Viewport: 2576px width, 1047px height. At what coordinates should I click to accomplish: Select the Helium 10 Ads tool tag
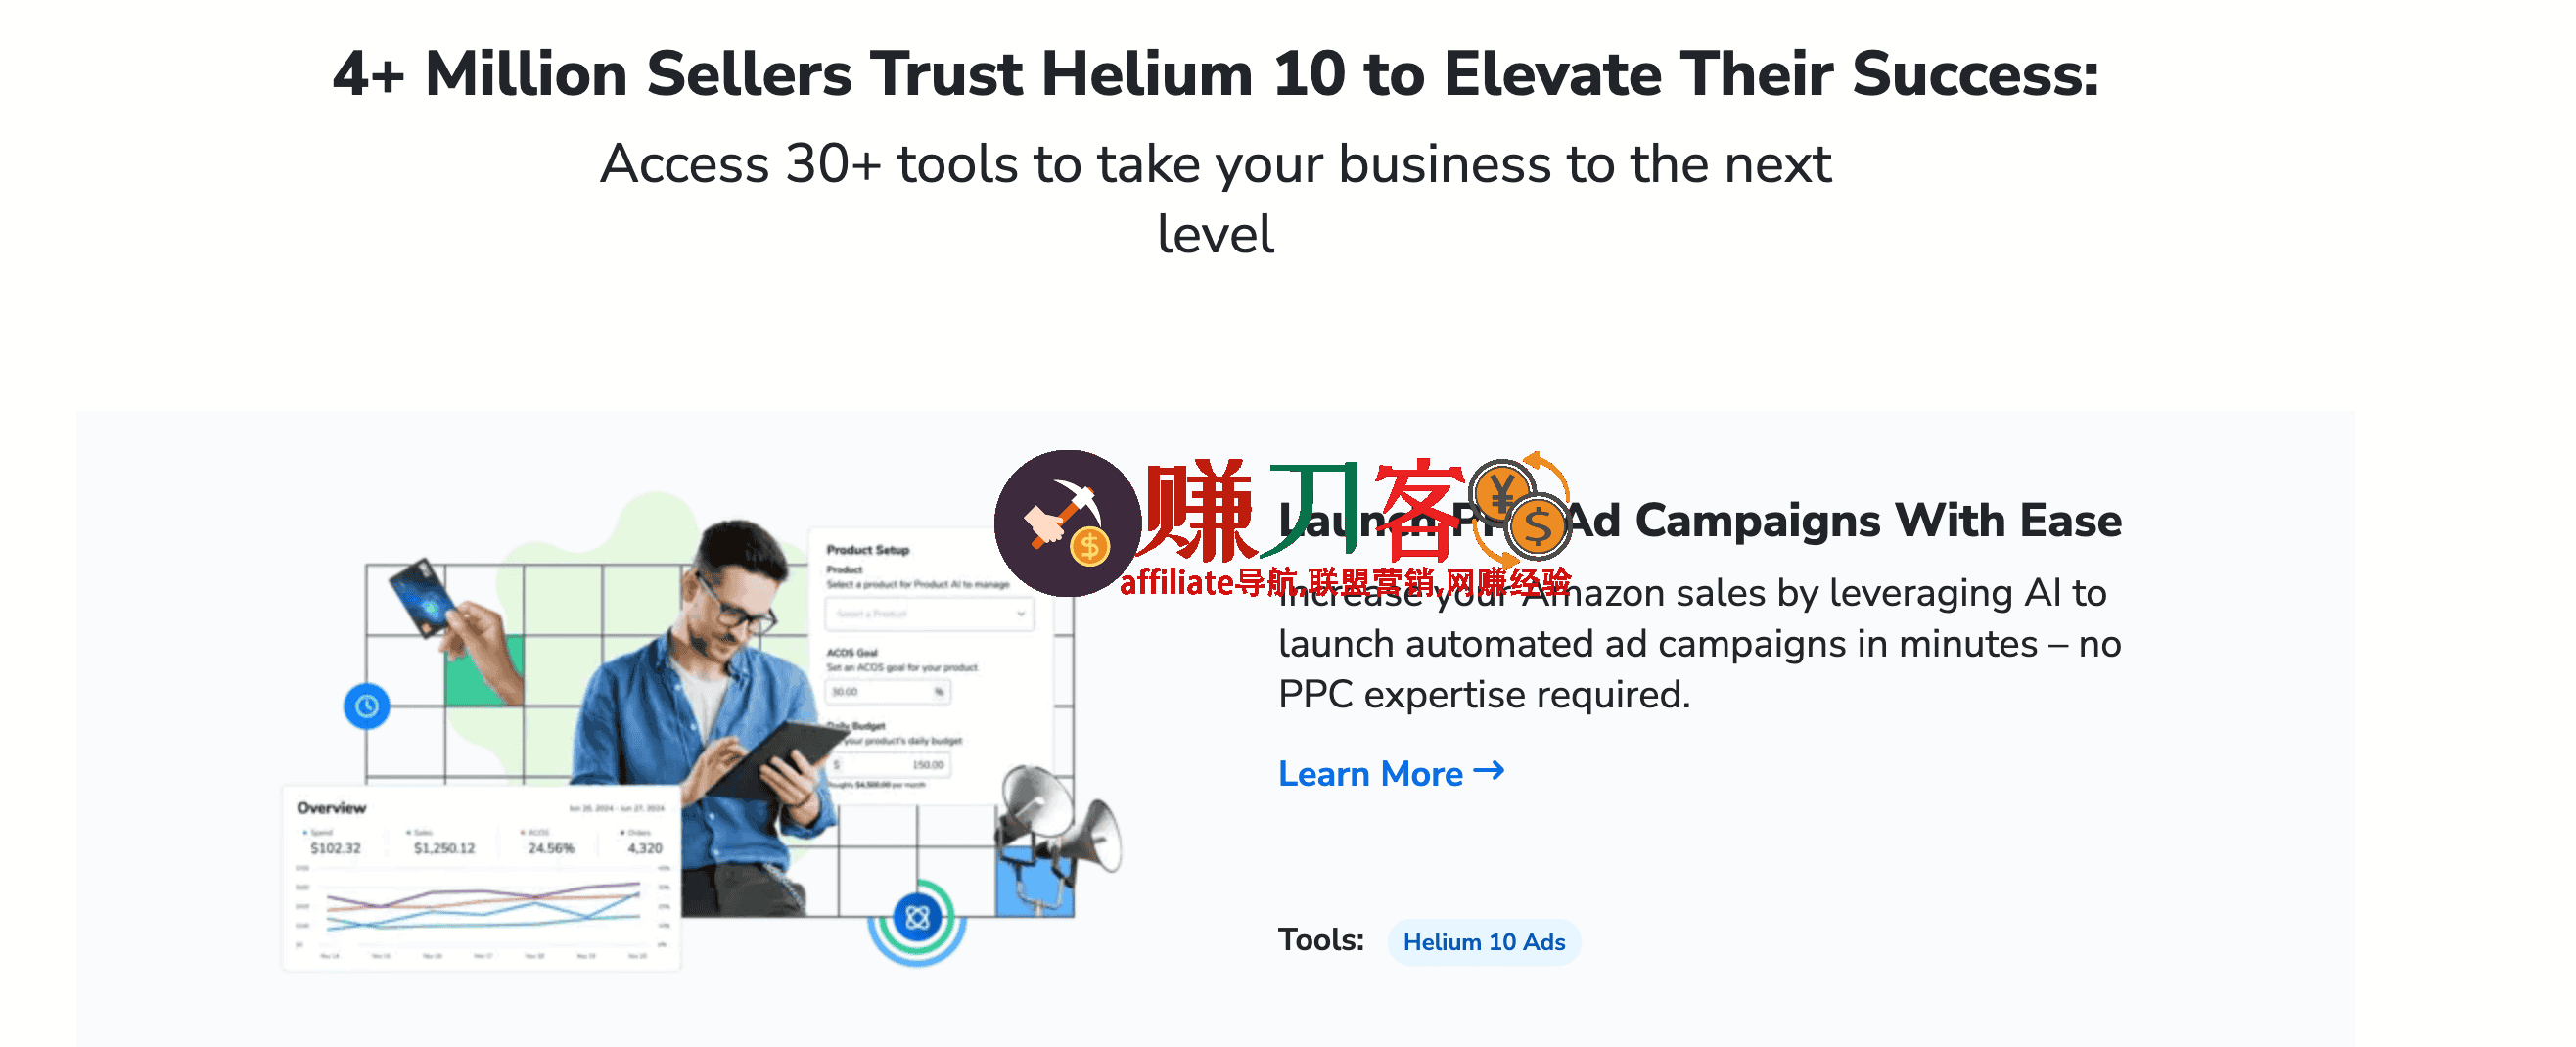[1483, 942]
